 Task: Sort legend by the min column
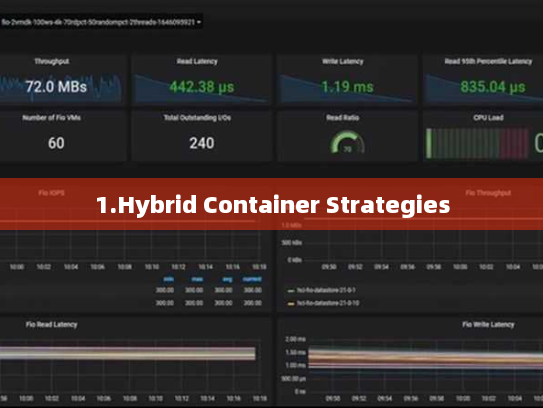pos(169,279)
